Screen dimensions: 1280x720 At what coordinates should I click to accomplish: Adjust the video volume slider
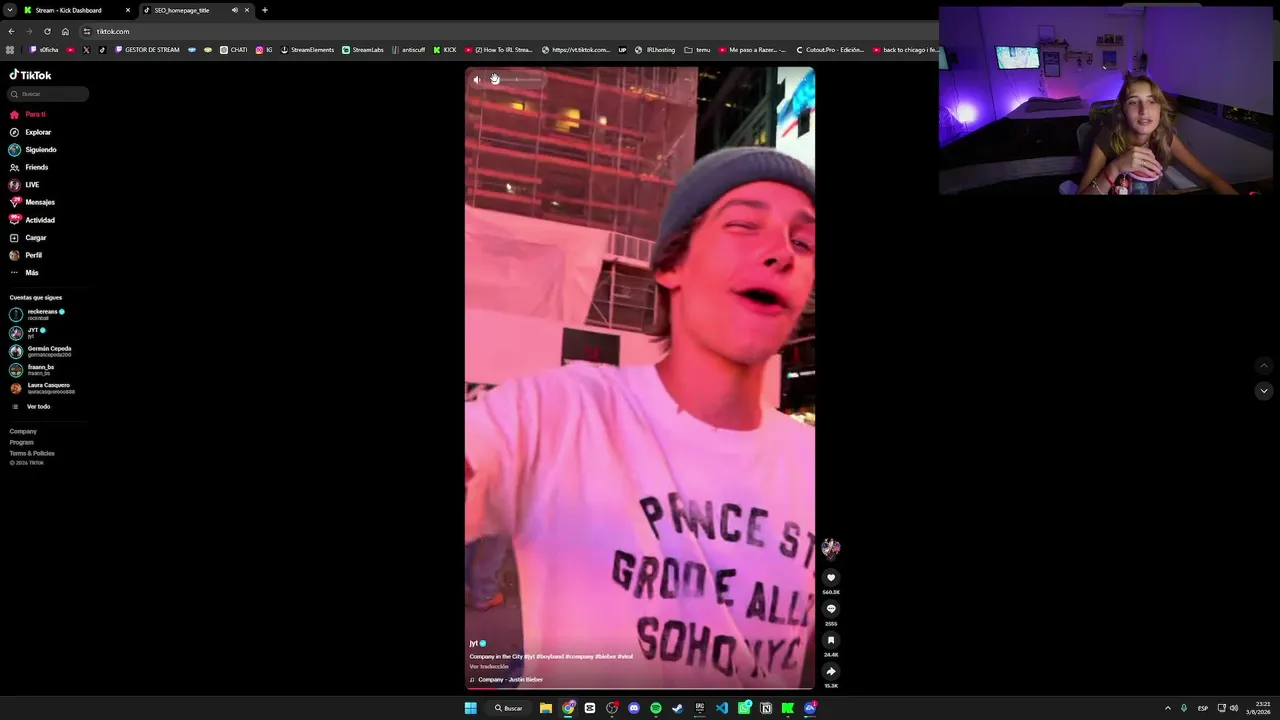coord(516,80)
